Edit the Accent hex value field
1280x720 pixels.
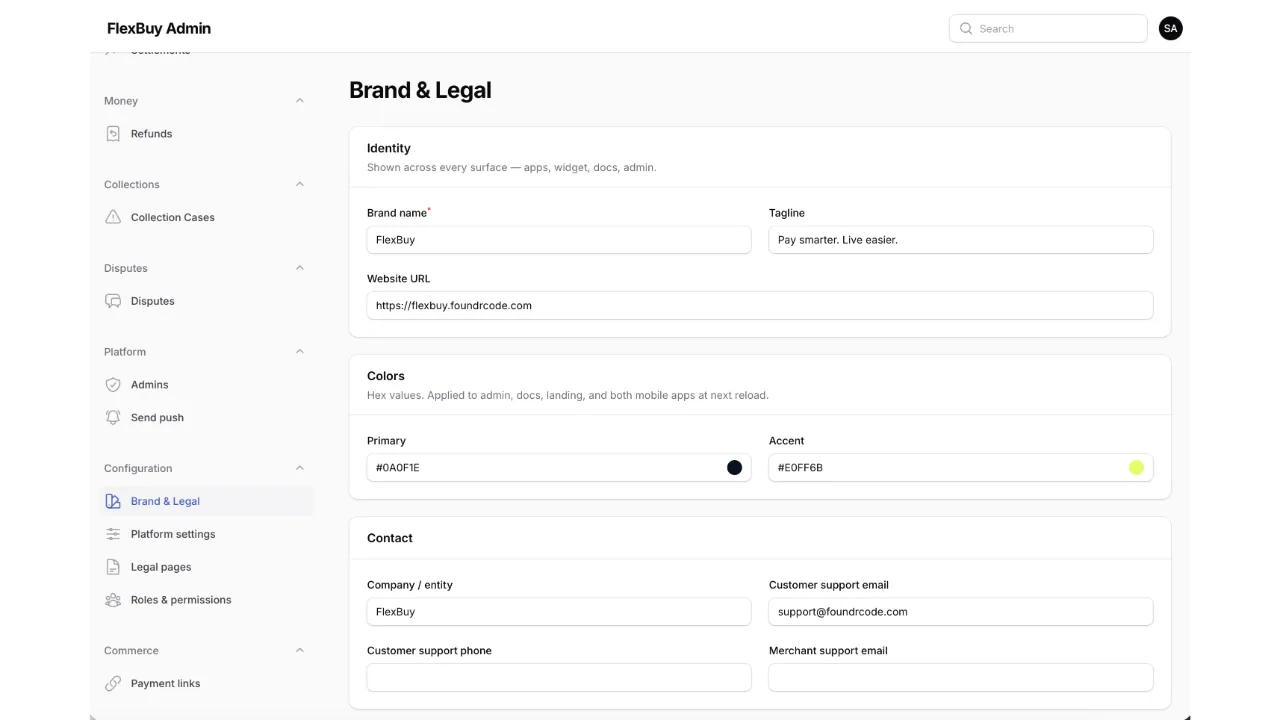pyautogui.click(x=961, y=468)
